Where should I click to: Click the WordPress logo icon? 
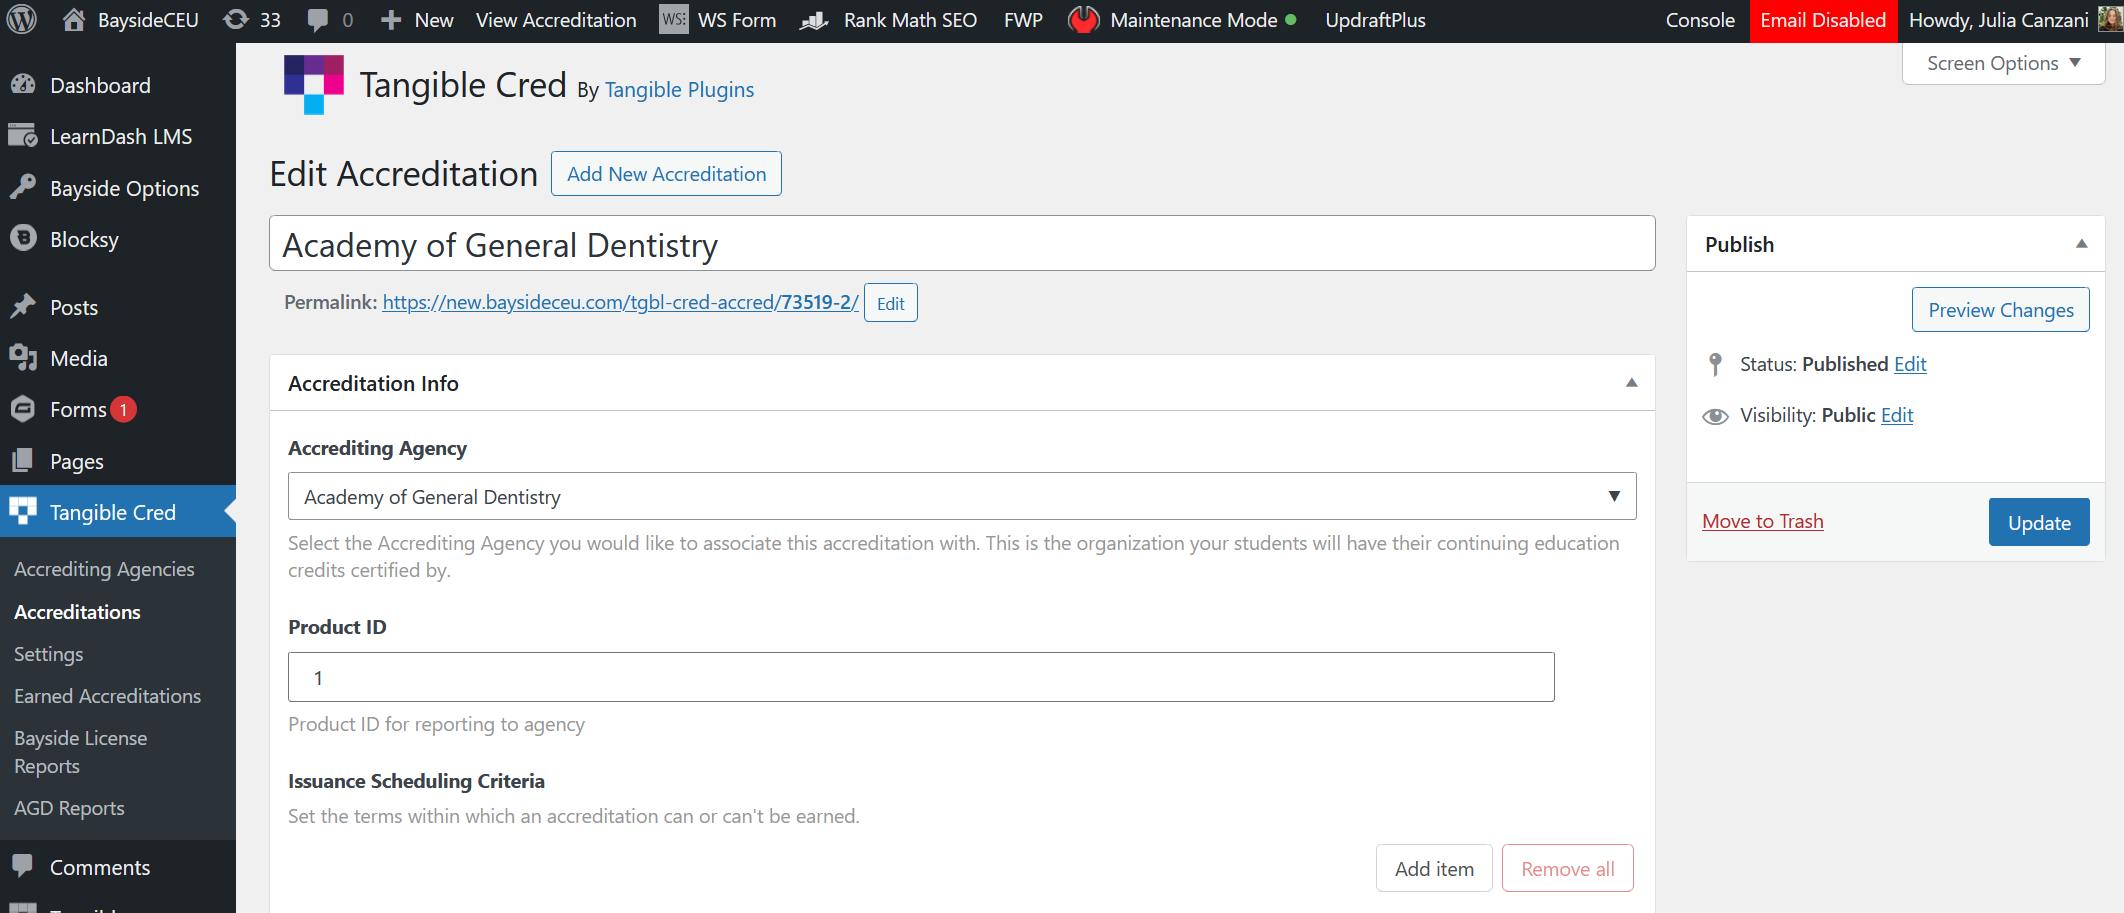22,20
